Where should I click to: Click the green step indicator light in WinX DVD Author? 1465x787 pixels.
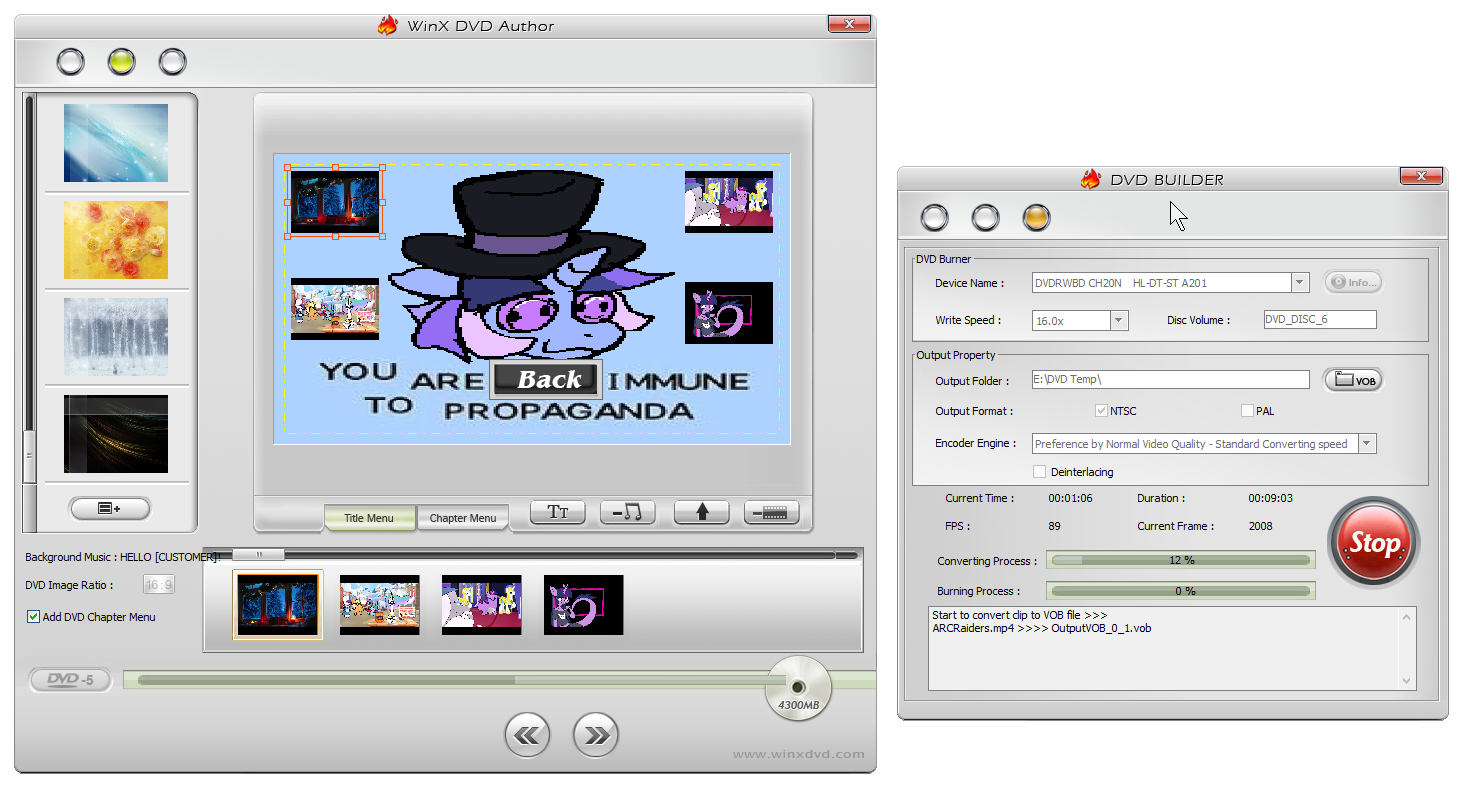(121, 62)
